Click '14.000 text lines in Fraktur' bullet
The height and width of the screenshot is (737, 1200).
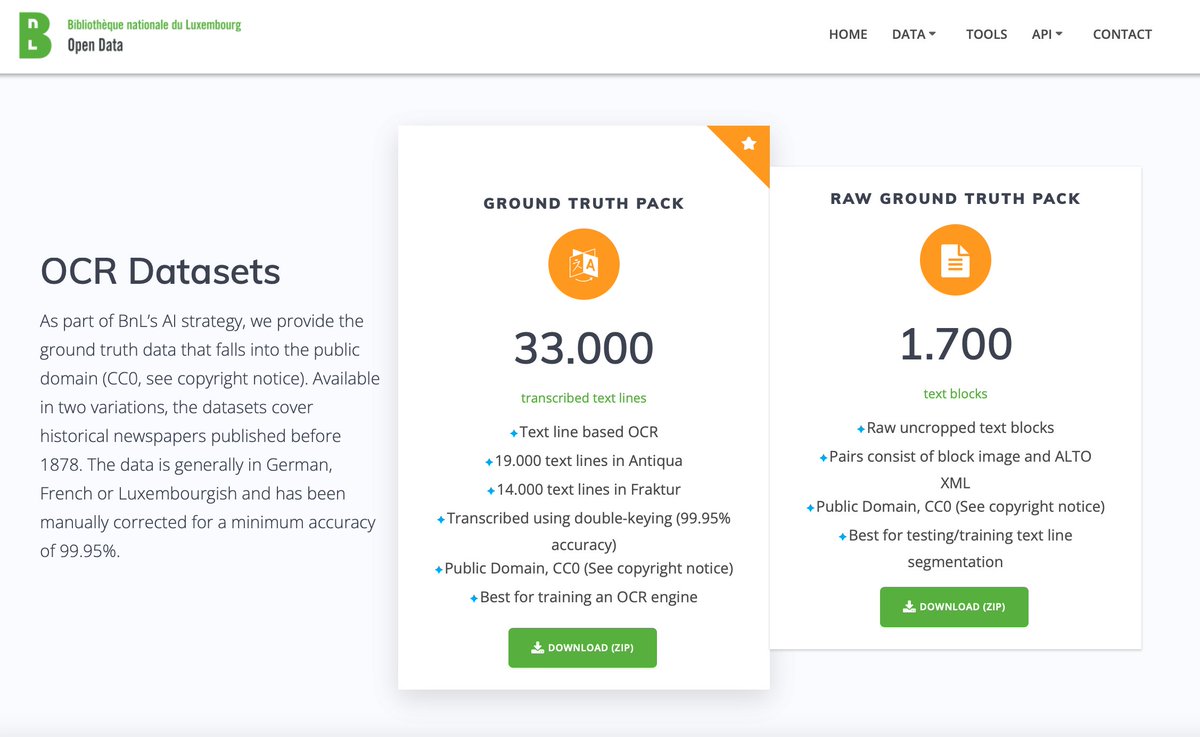point(584,490)
